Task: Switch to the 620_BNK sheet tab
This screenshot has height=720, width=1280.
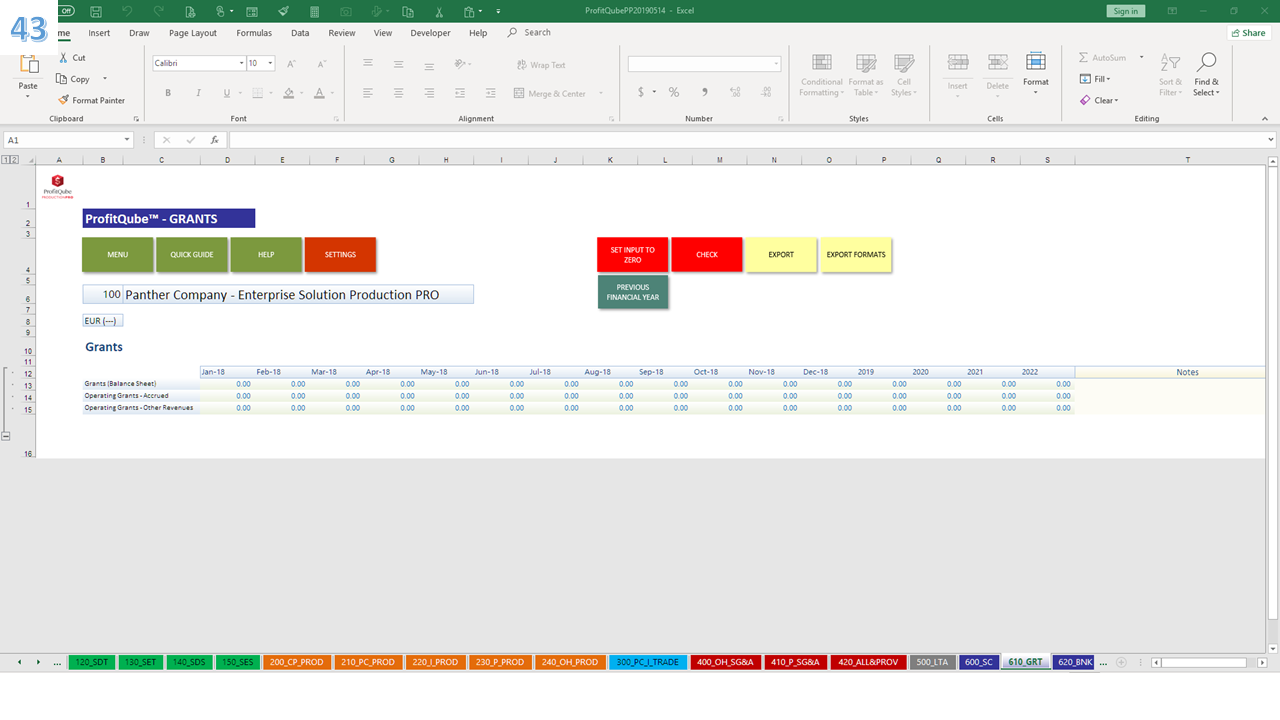Action: pyautogui.click(x=1075, y=662)
